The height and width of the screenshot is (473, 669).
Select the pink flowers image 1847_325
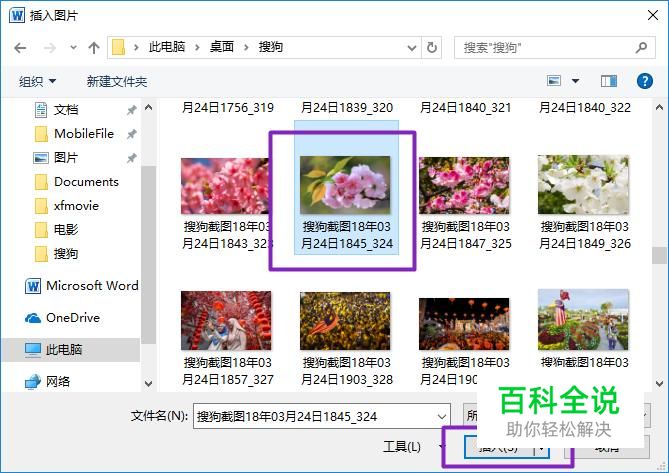click(465, 186)
